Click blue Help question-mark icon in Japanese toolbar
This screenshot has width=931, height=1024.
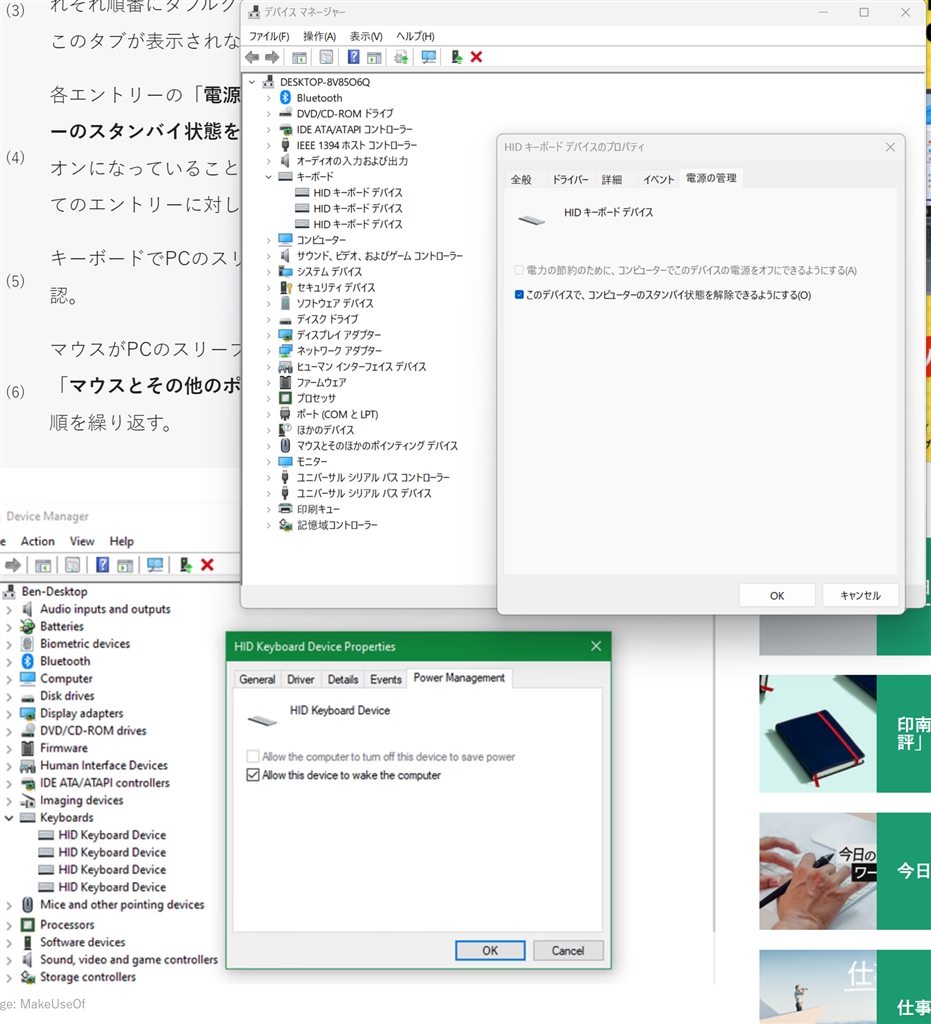[x=353, y=57]
